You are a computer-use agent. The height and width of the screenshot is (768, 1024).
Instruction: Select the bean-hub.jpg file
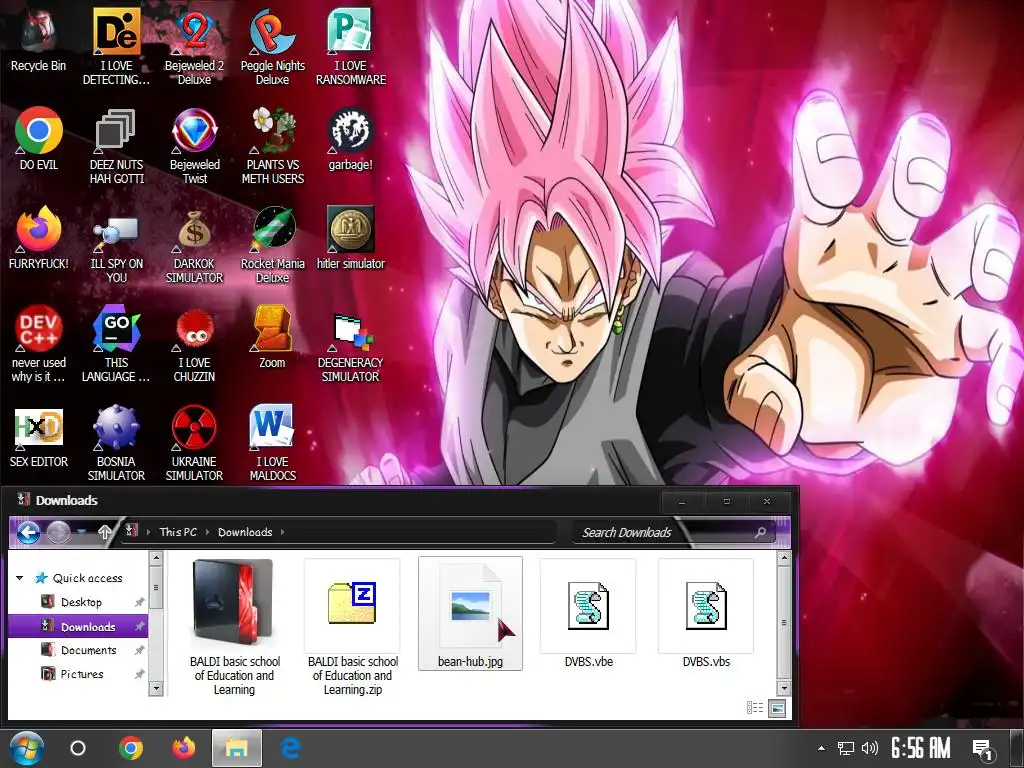click(470, 614)
